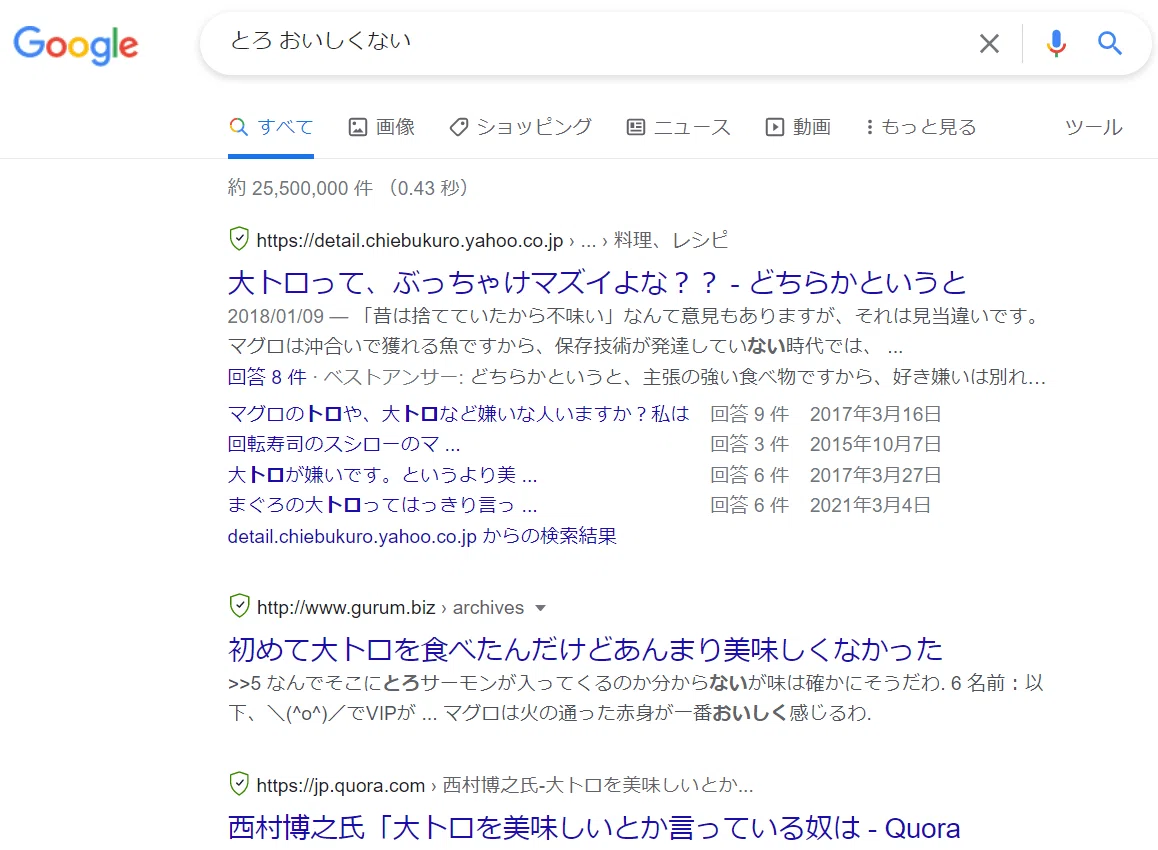
Task: Click the http://www.gurum.biz URL text
Action: [346, 608]
